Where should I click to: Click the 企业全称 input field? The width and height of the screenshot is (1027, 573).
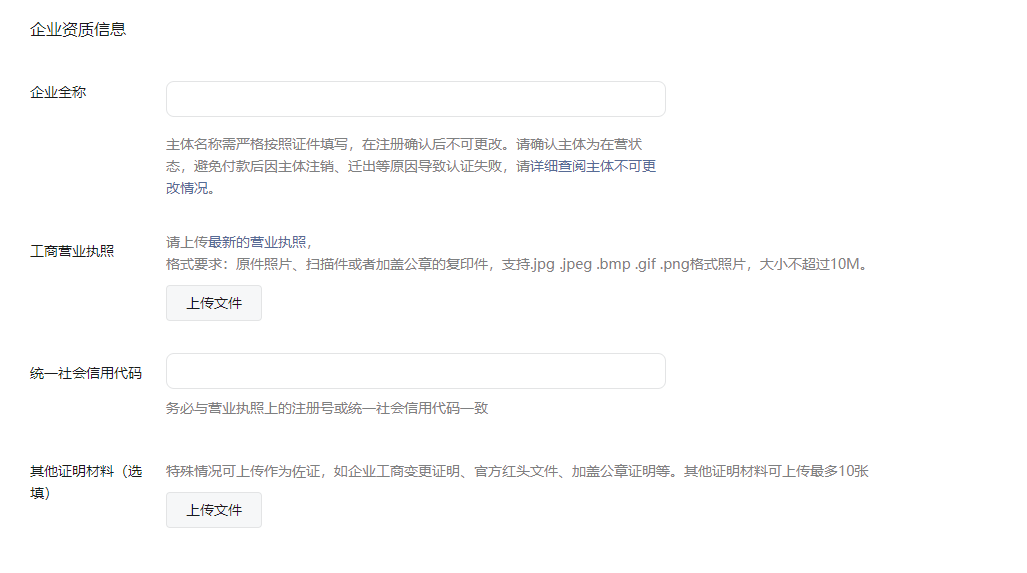coord(415,99)
